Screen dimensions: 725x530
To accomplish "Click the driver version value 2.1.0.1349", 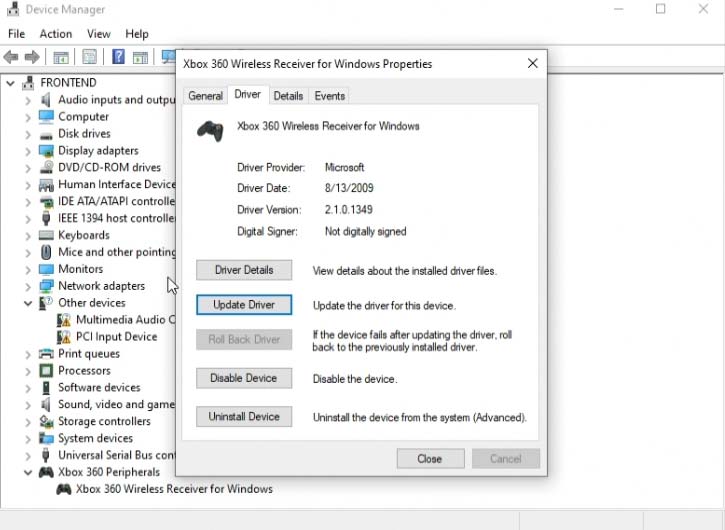I will click(x=349, y=210).
